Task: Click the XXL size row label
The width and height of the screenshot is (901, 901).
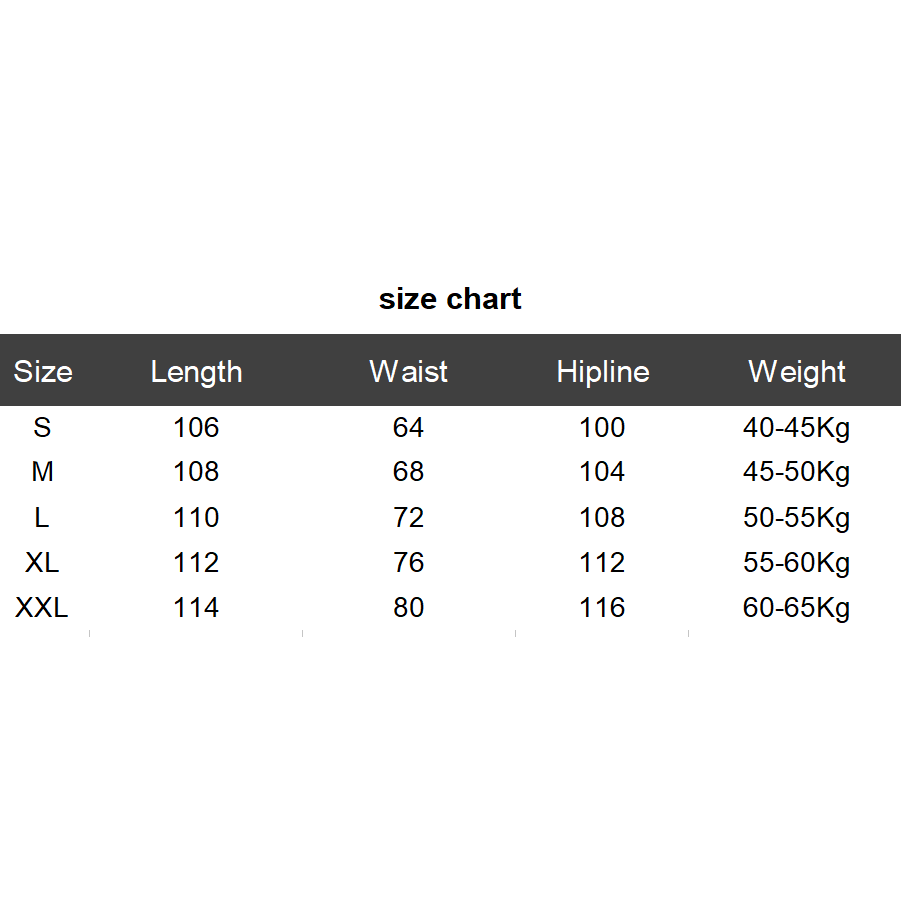Action: (42, 608)
